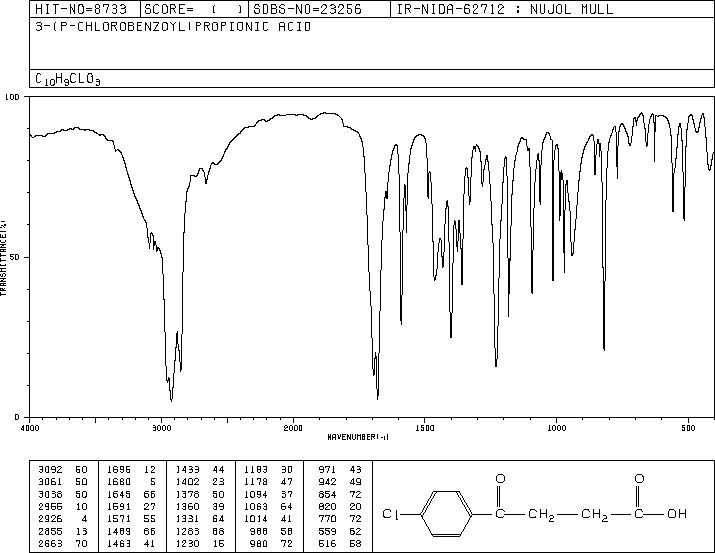Click the SCORE field in header

(x=194, y=9)
